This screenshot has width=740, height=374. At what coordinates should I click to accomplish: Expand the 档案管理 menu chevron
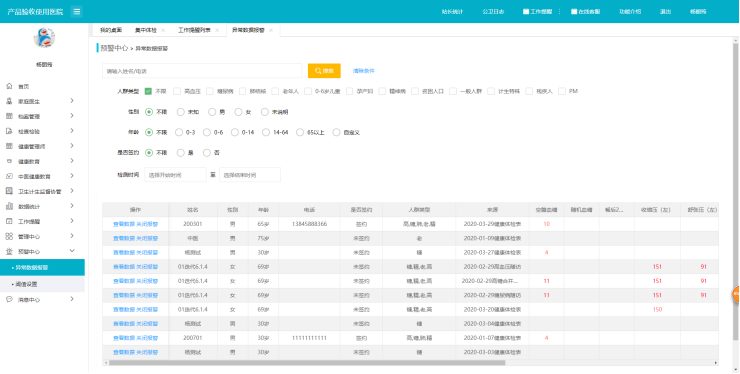coord(72,116)
